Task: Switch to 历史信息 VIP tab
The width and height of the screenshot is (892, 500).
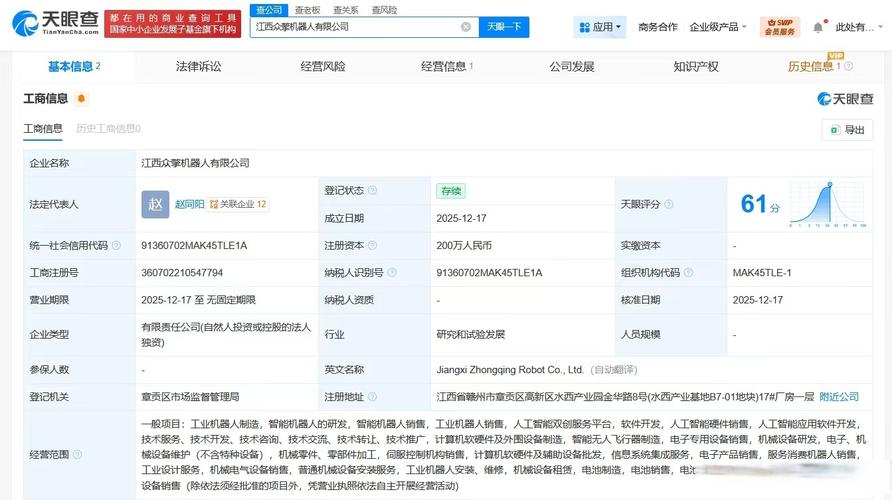Action: 813,67
